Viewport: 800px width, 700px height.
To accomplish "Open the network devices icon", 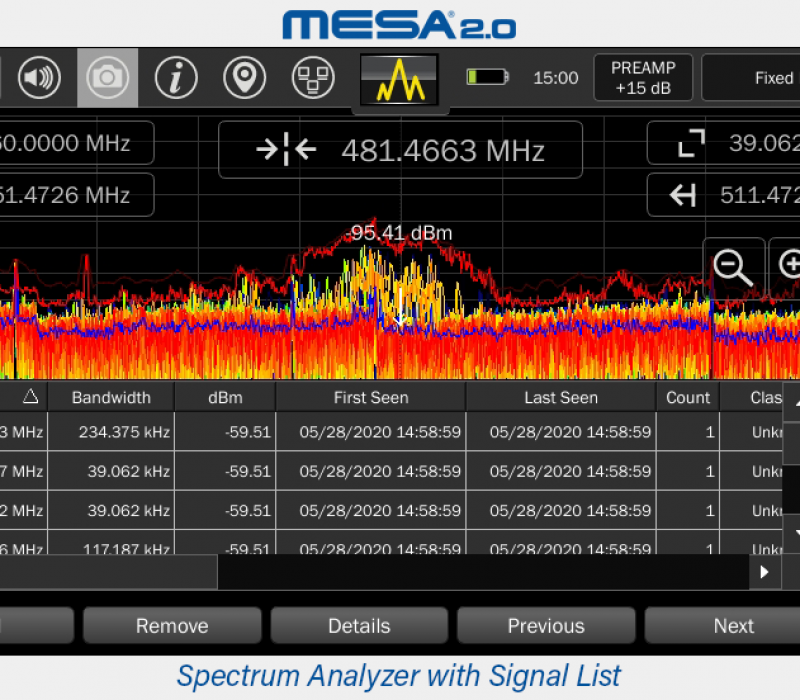I will (x=313, y=78).
